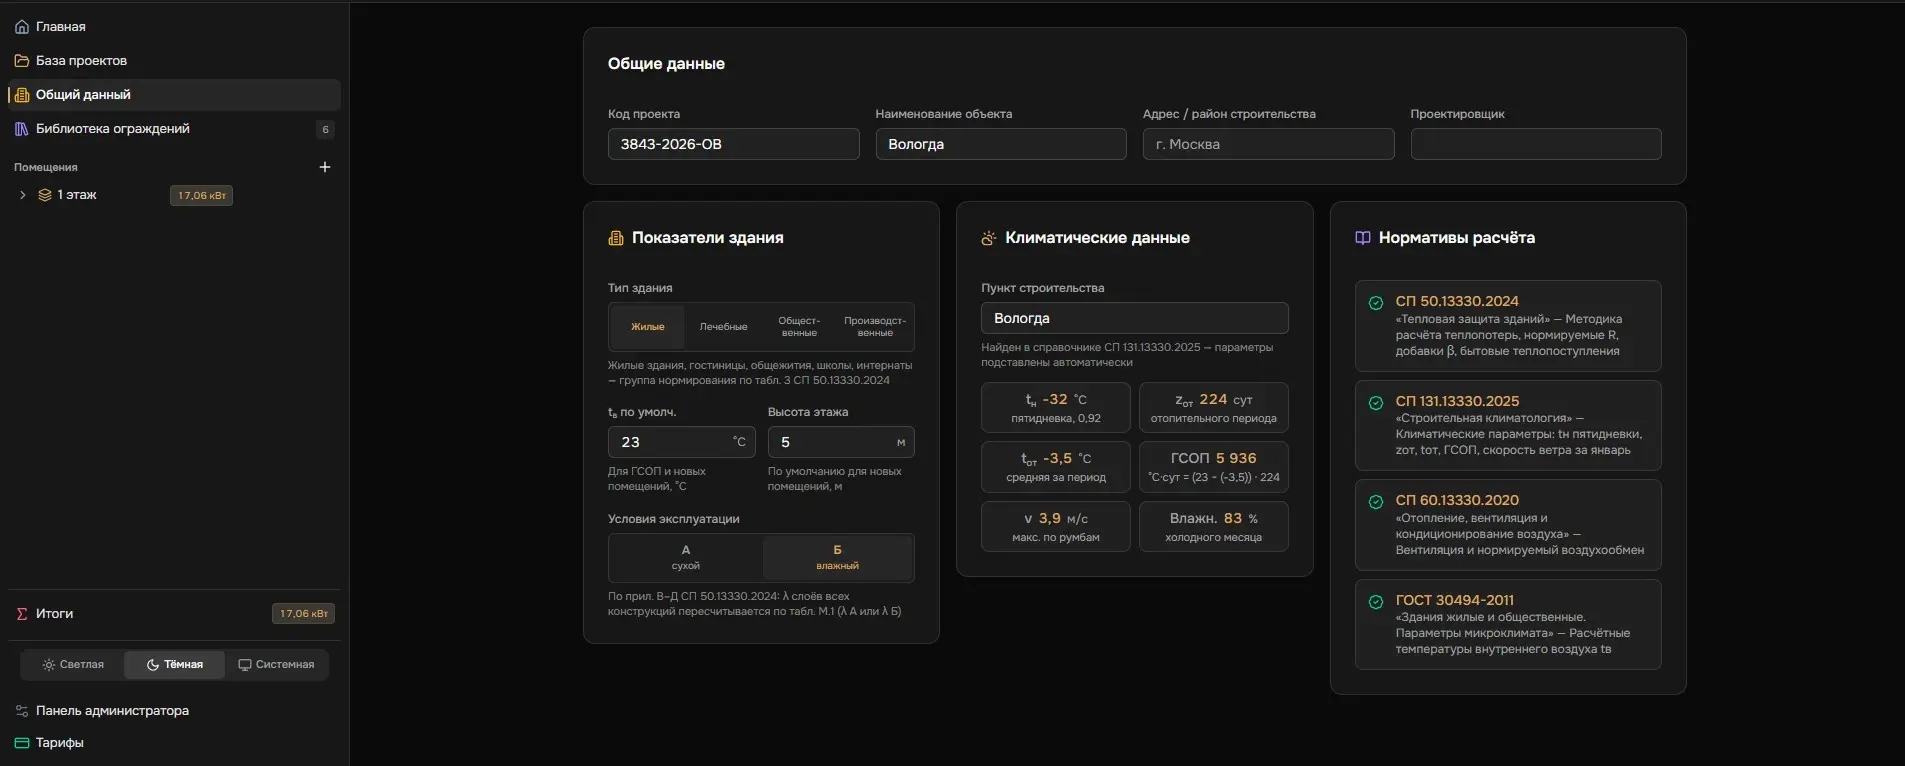Open СП 50.13330.2024 norm card

tap(1508, 326)
